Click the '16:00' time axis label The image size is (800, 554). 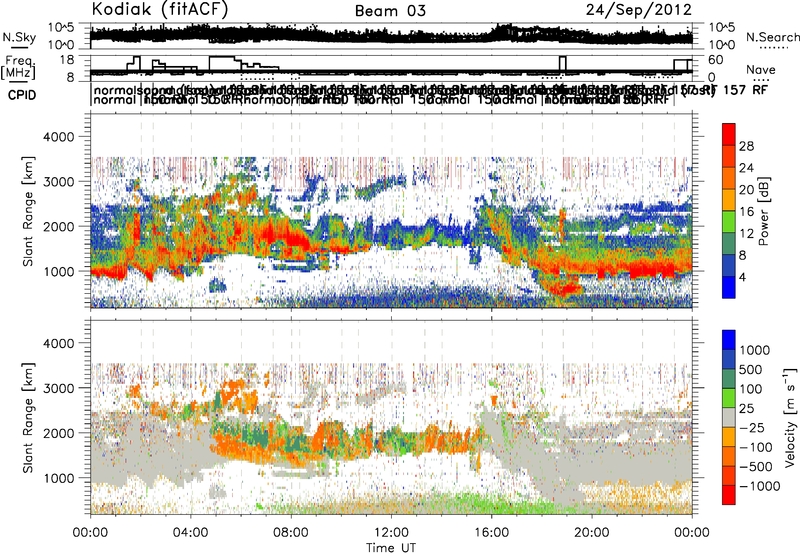point(492,533)
